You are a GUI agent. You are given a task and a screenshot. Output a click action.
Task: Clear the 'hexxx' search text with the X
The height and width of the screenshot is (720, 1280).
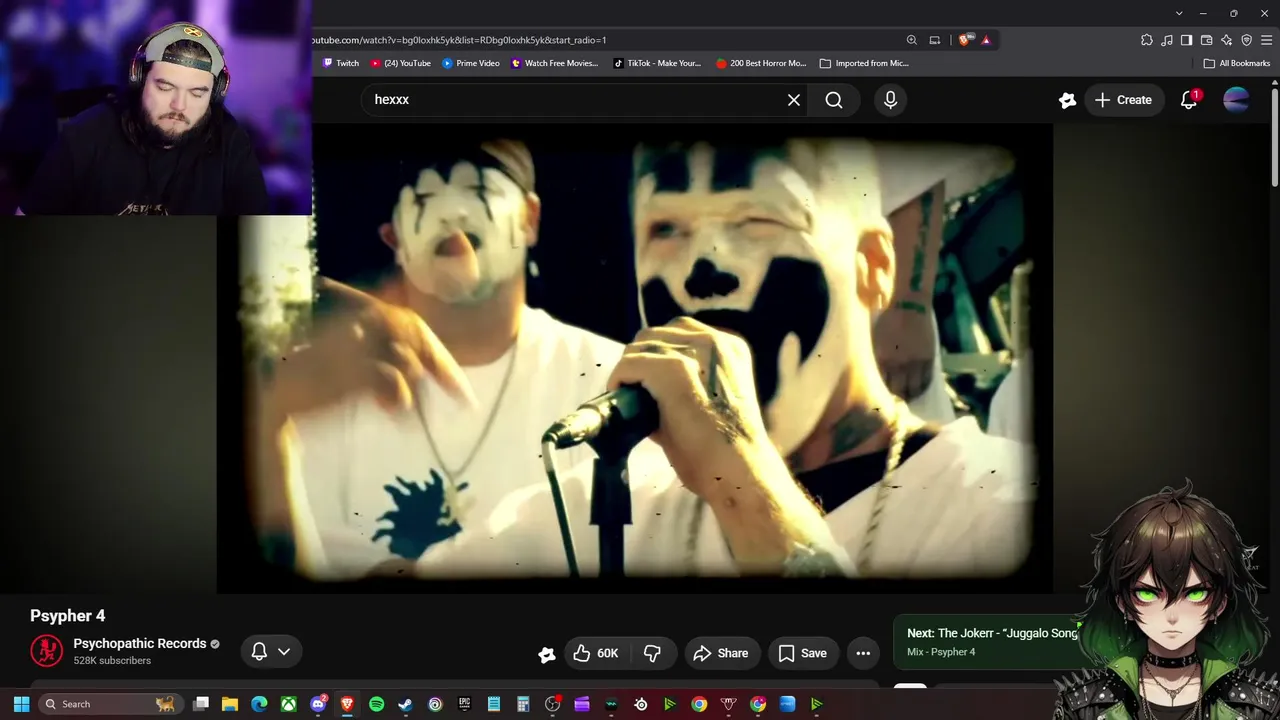pyautogui.click(x=794, y=100)
